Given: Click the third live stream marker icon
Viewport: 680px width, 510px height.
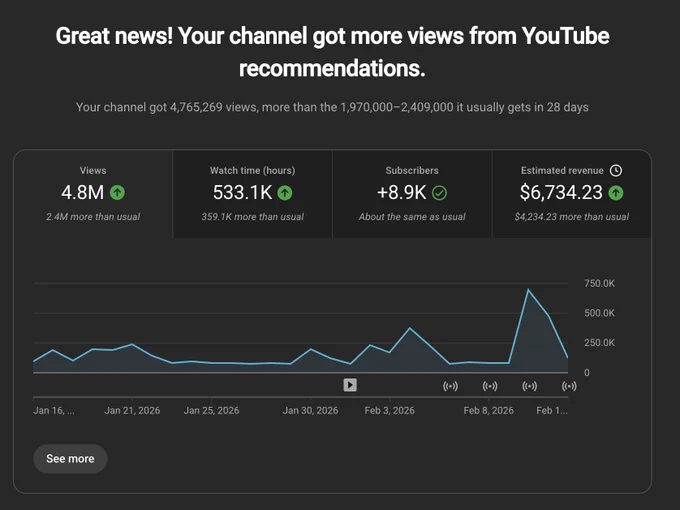Looking at the screenshot, I should coord(530,386).
